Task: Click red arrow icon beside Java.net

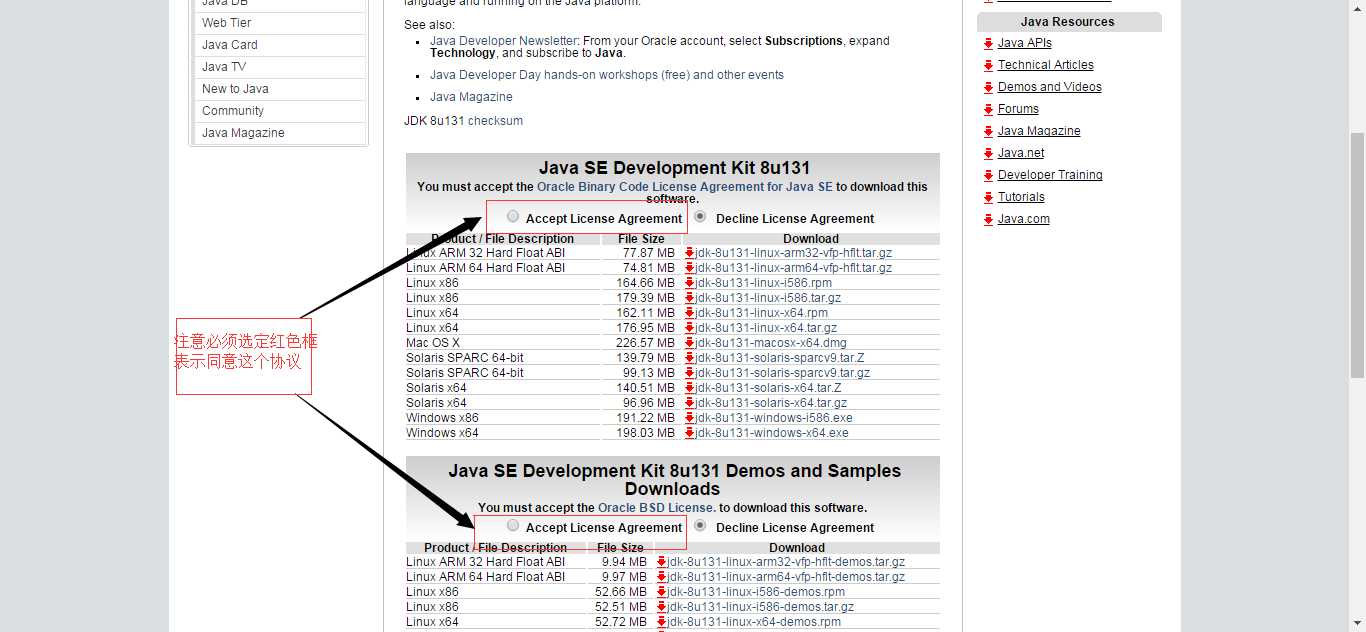Action: [988, 153]
